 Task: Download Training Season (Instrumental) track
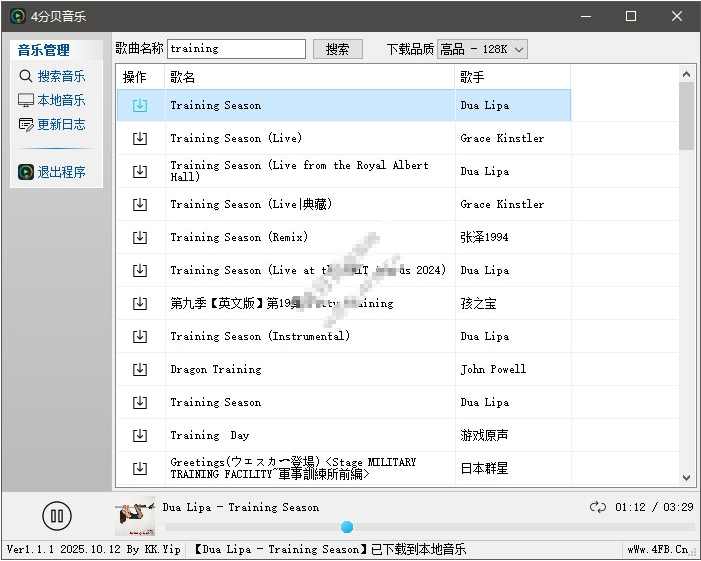(x=140, y=336)
